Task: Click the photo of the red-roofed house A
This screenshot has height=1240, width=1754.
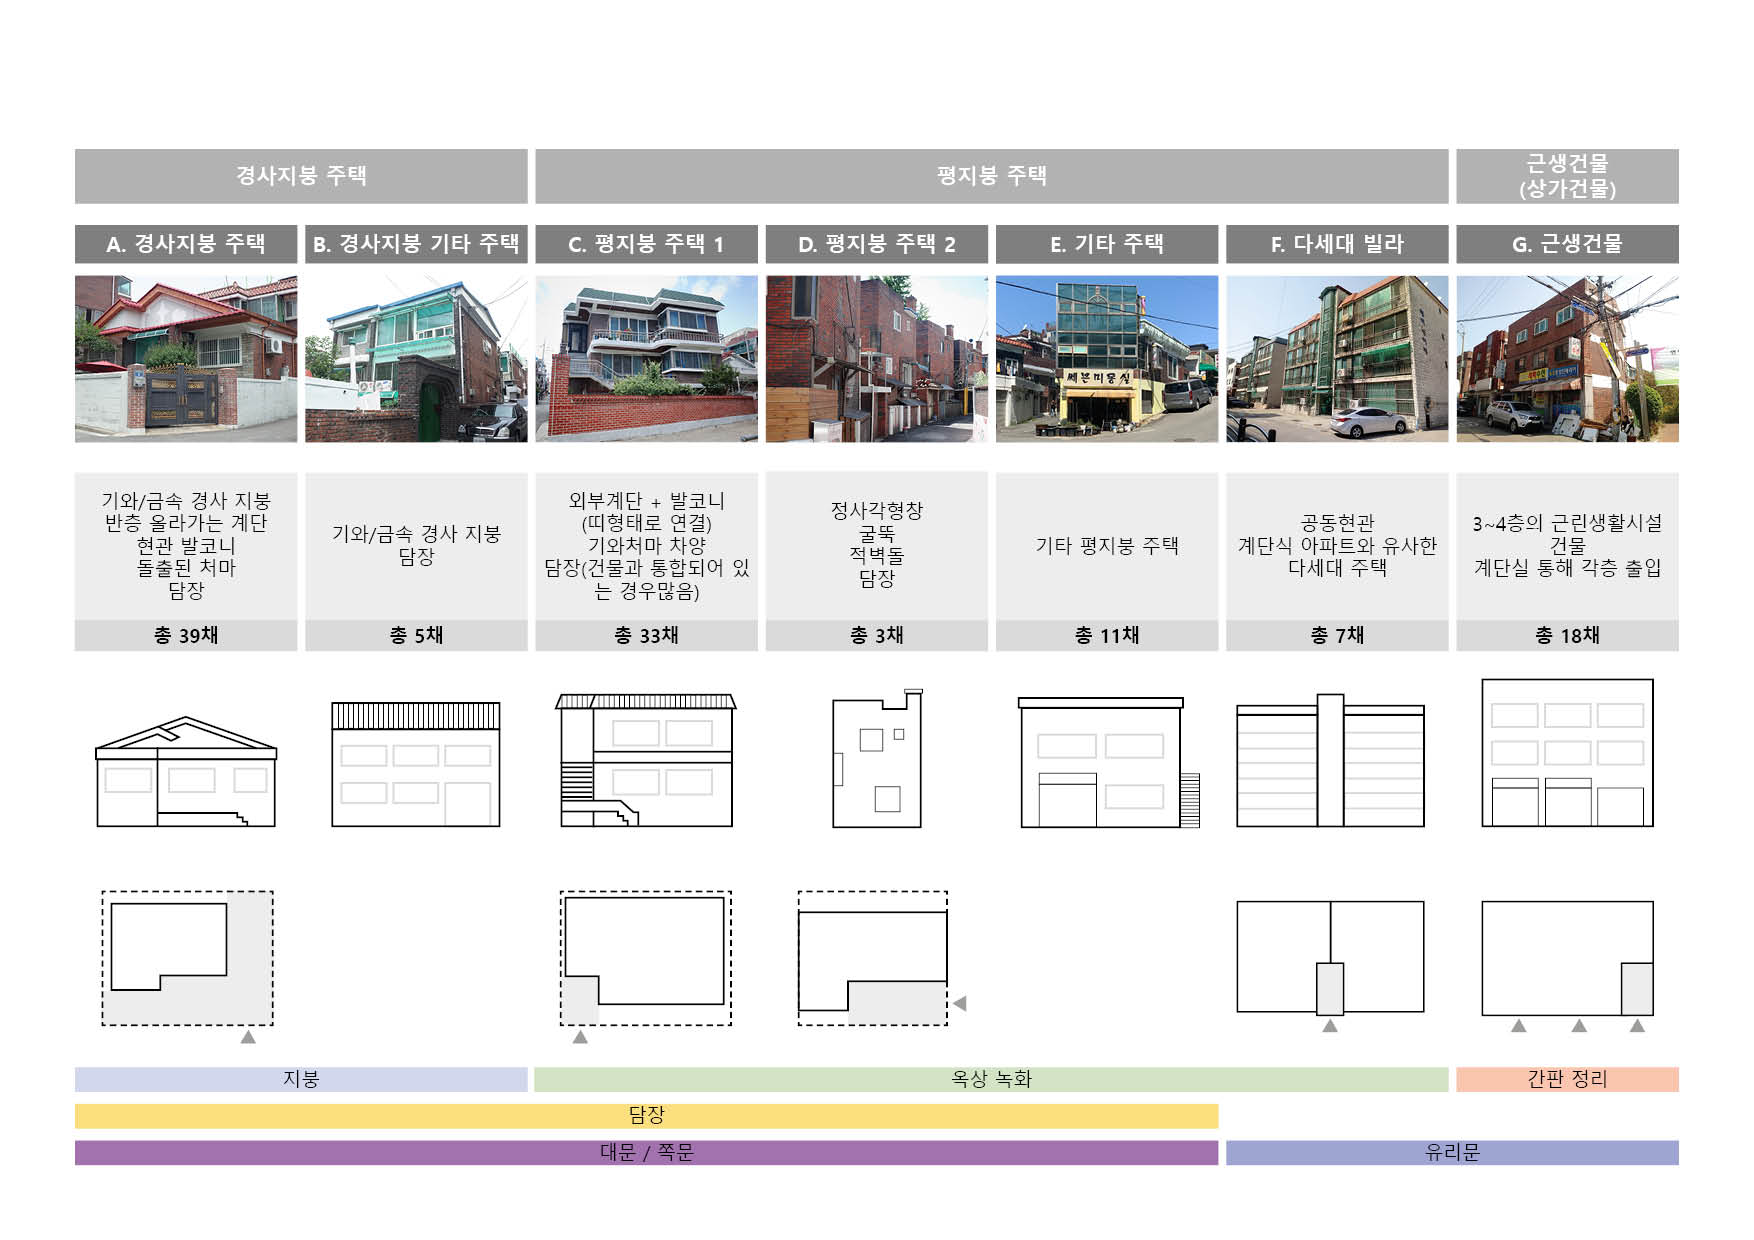Action: coord(186,359)
